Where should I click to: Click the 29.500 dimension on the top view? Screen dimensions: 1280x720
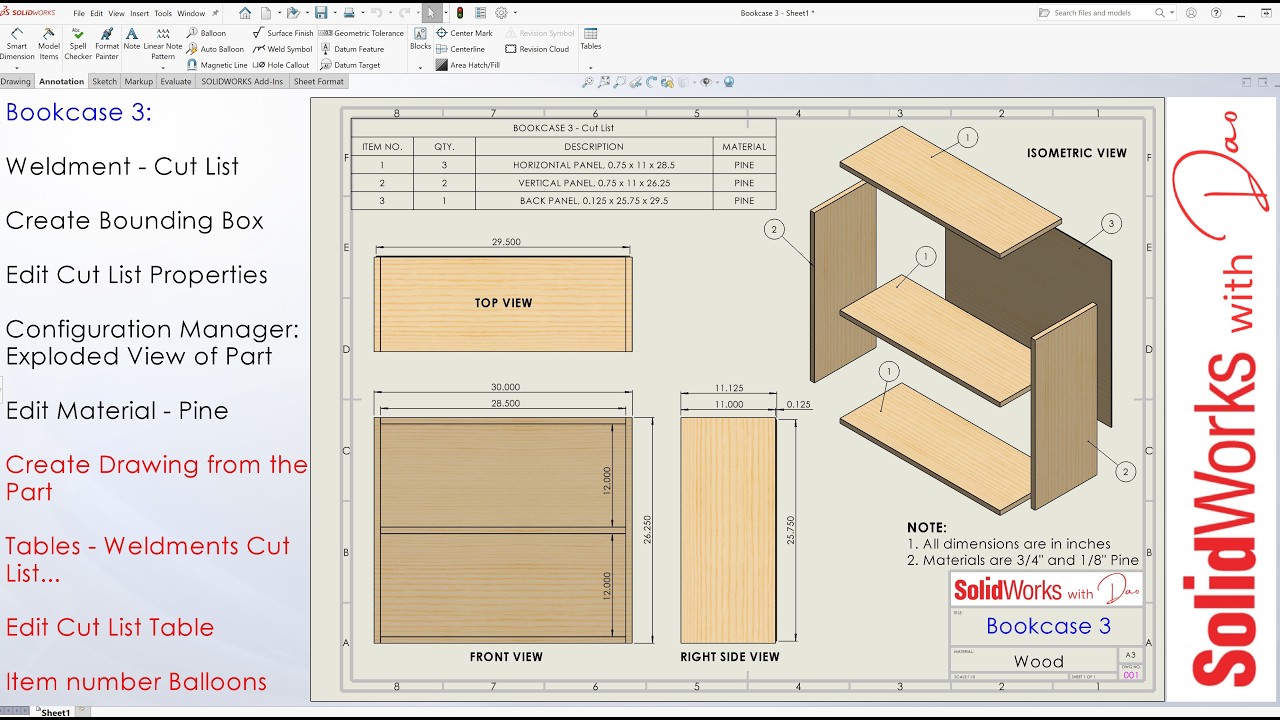[506, 242]
